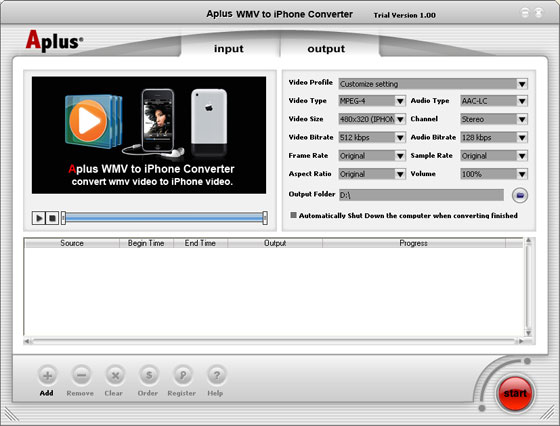Click the Clear list icon

click(x=115, y=375)
